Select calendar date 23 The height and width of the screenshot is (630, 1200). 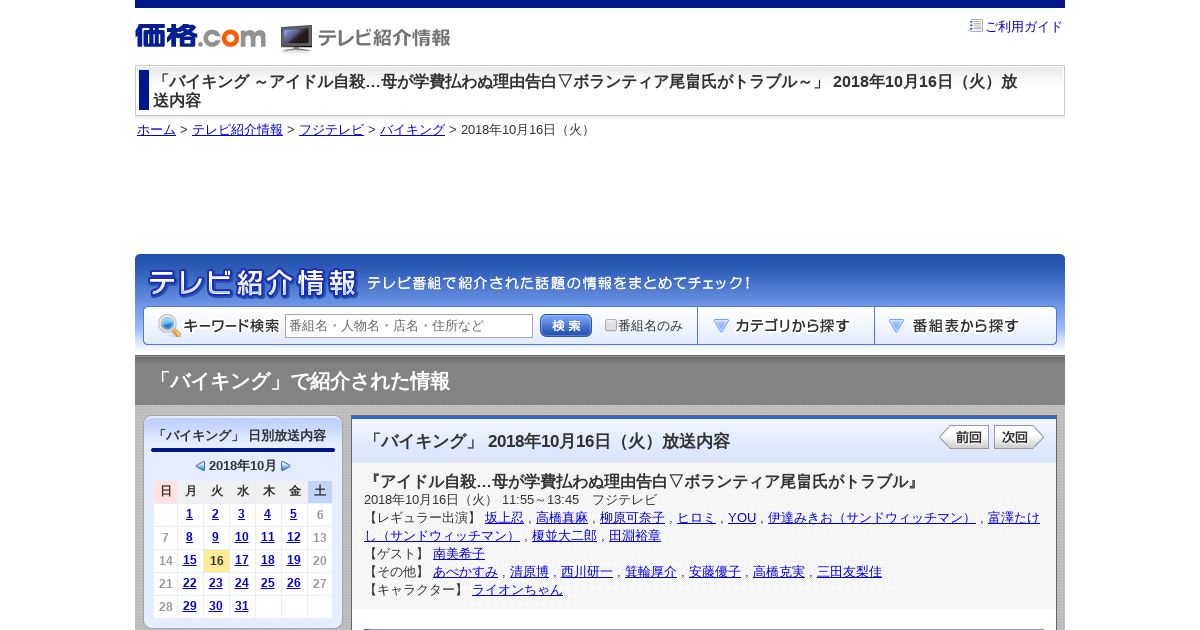(x=215, y=583)
